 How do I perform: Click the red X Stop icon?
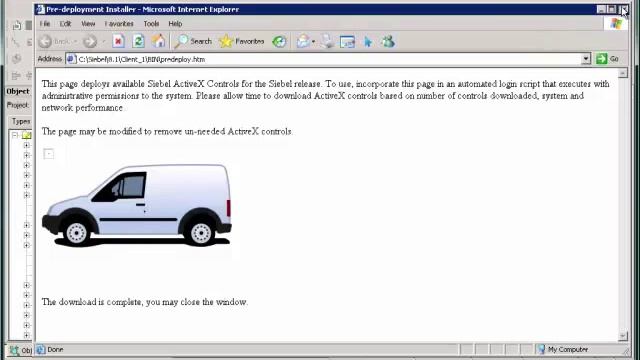point(118,41)
